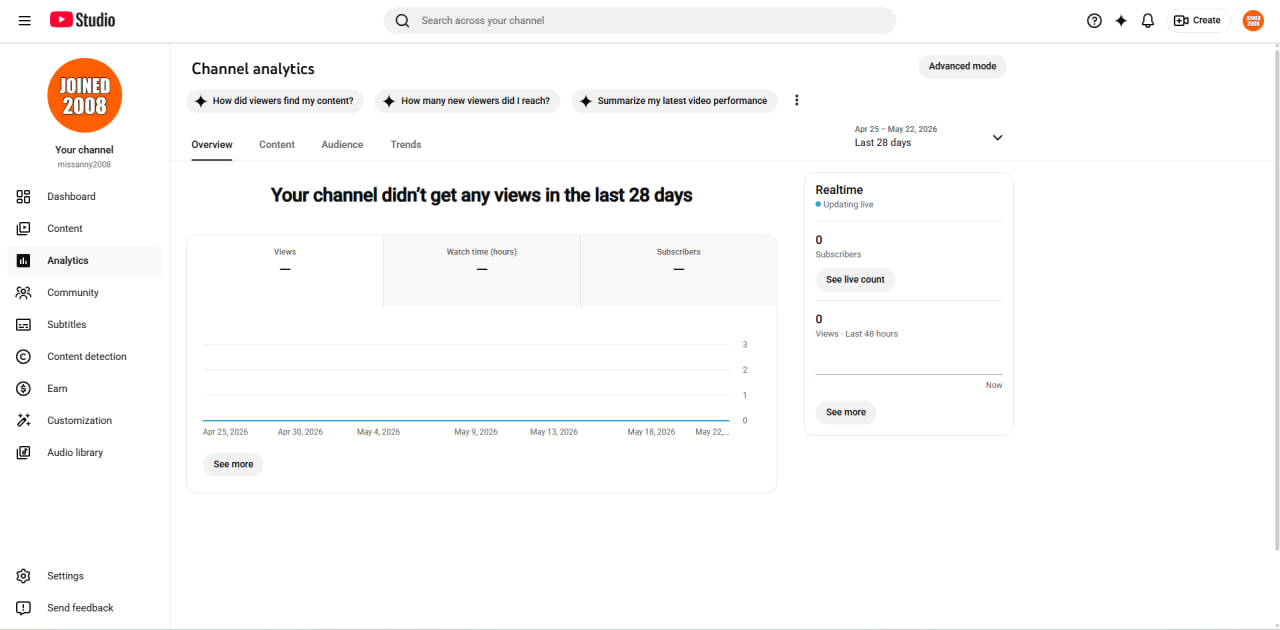The height and width of the screenshot is (630, 1280).
Task: Focus the Search across your channel field
Action: 640,20
